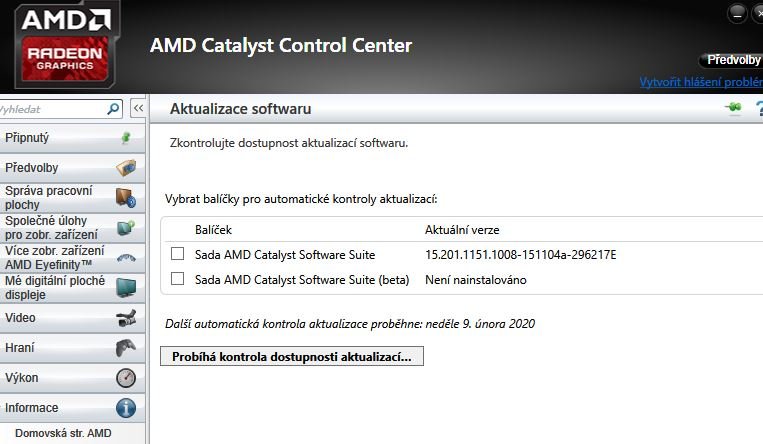Open the Vytvořit hlášení problému link

point(701,82)
